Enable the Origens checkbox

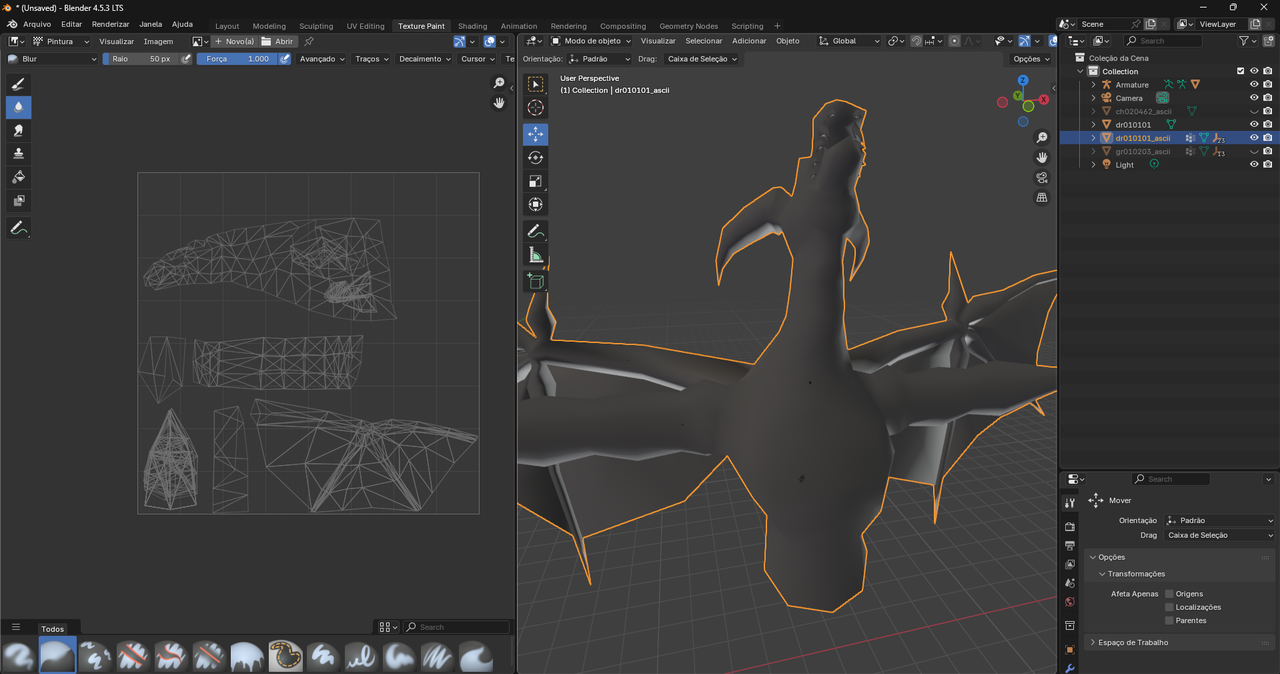1169,594
